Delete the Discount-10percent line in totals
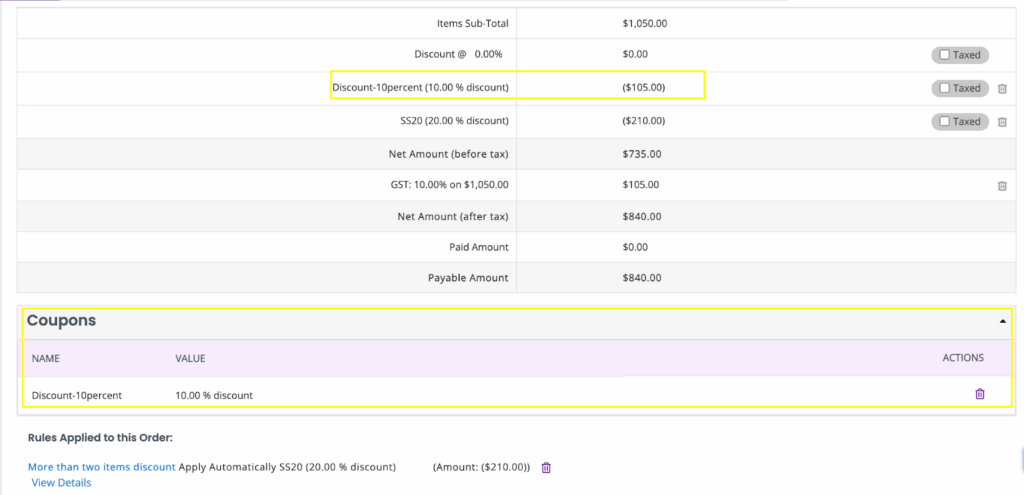 tap(1002, 88)
